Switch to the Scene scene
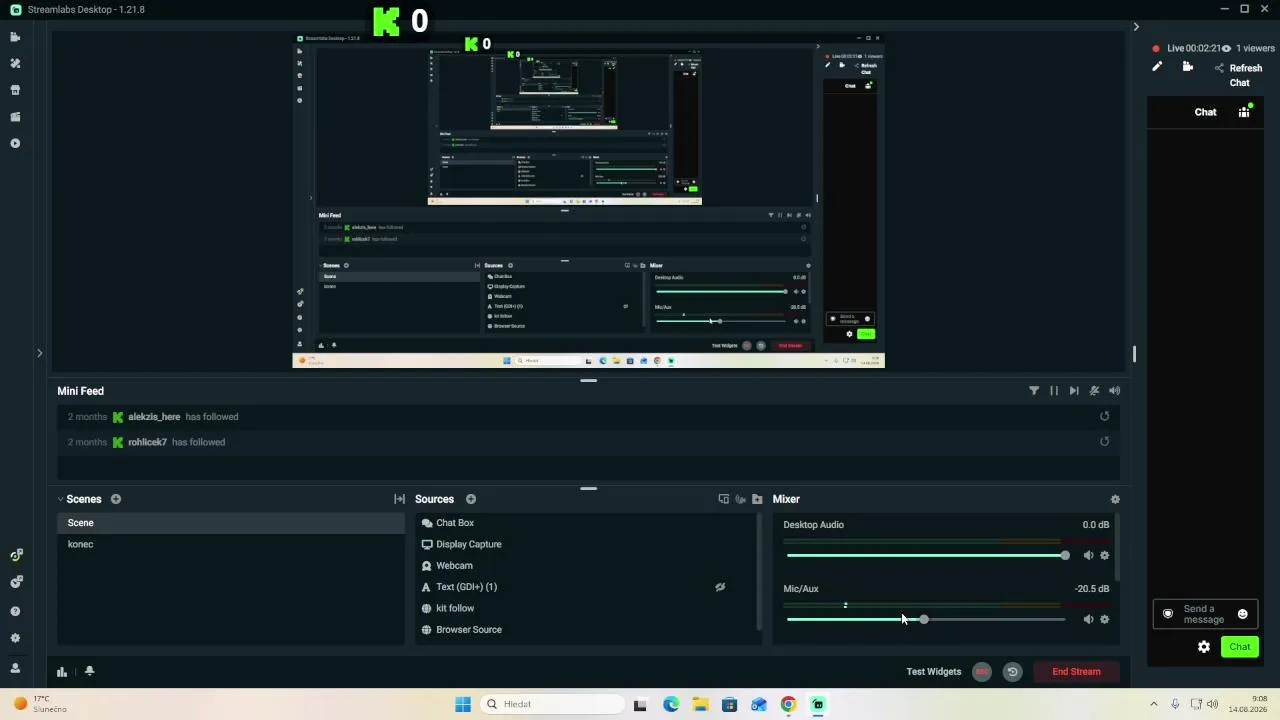The height and width of the screenshot is (720, 1280). coord(231,523)
